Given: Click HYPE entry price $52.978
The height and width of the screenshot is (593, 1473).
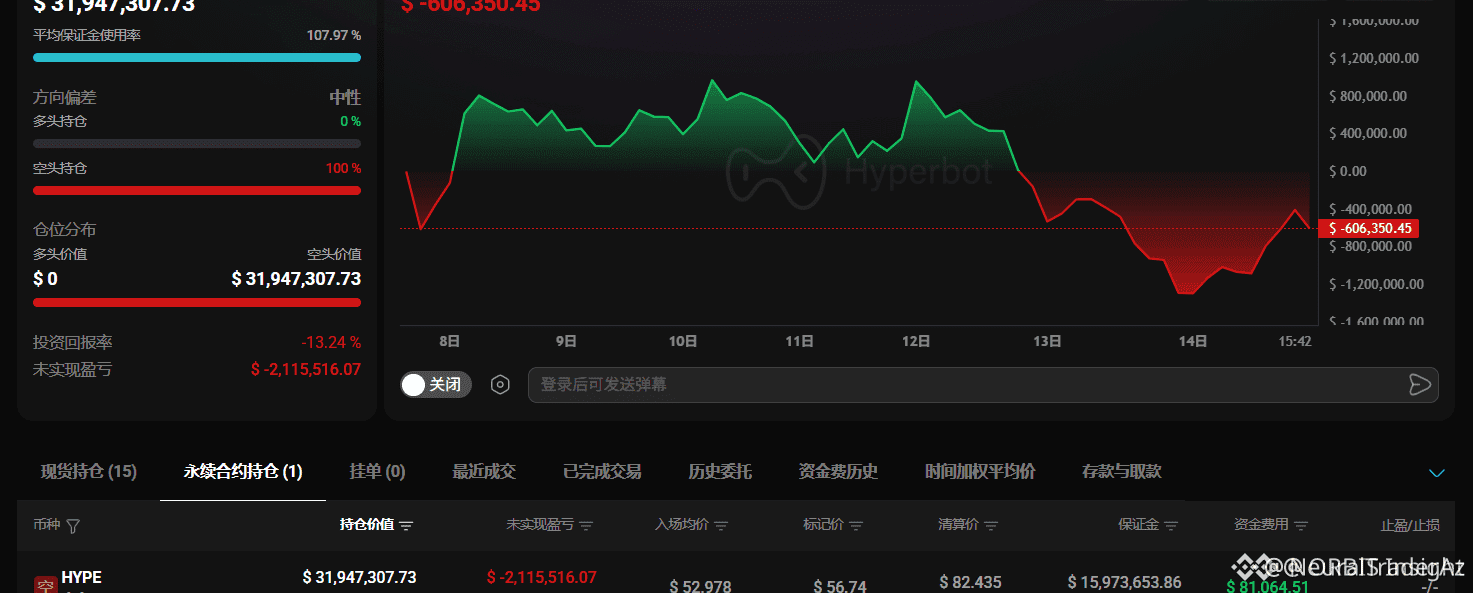Looking at the screenshot, I should click(x=700, y=585).
